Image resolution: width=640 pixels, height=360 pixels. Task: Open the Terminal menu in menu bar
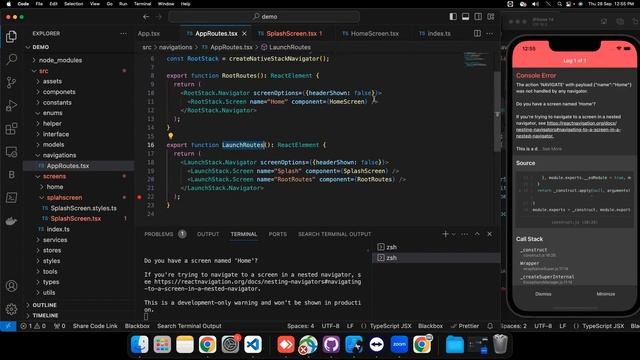point(142,4)
